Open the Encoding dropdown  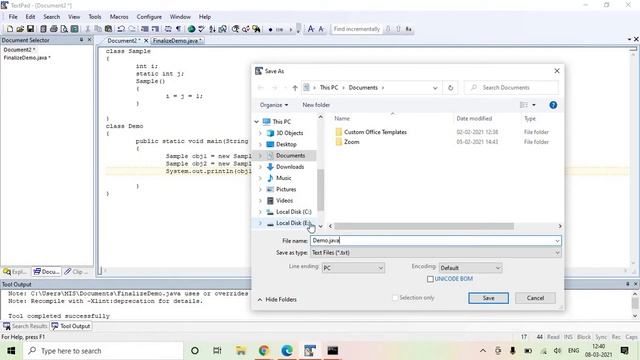(498, 268)
